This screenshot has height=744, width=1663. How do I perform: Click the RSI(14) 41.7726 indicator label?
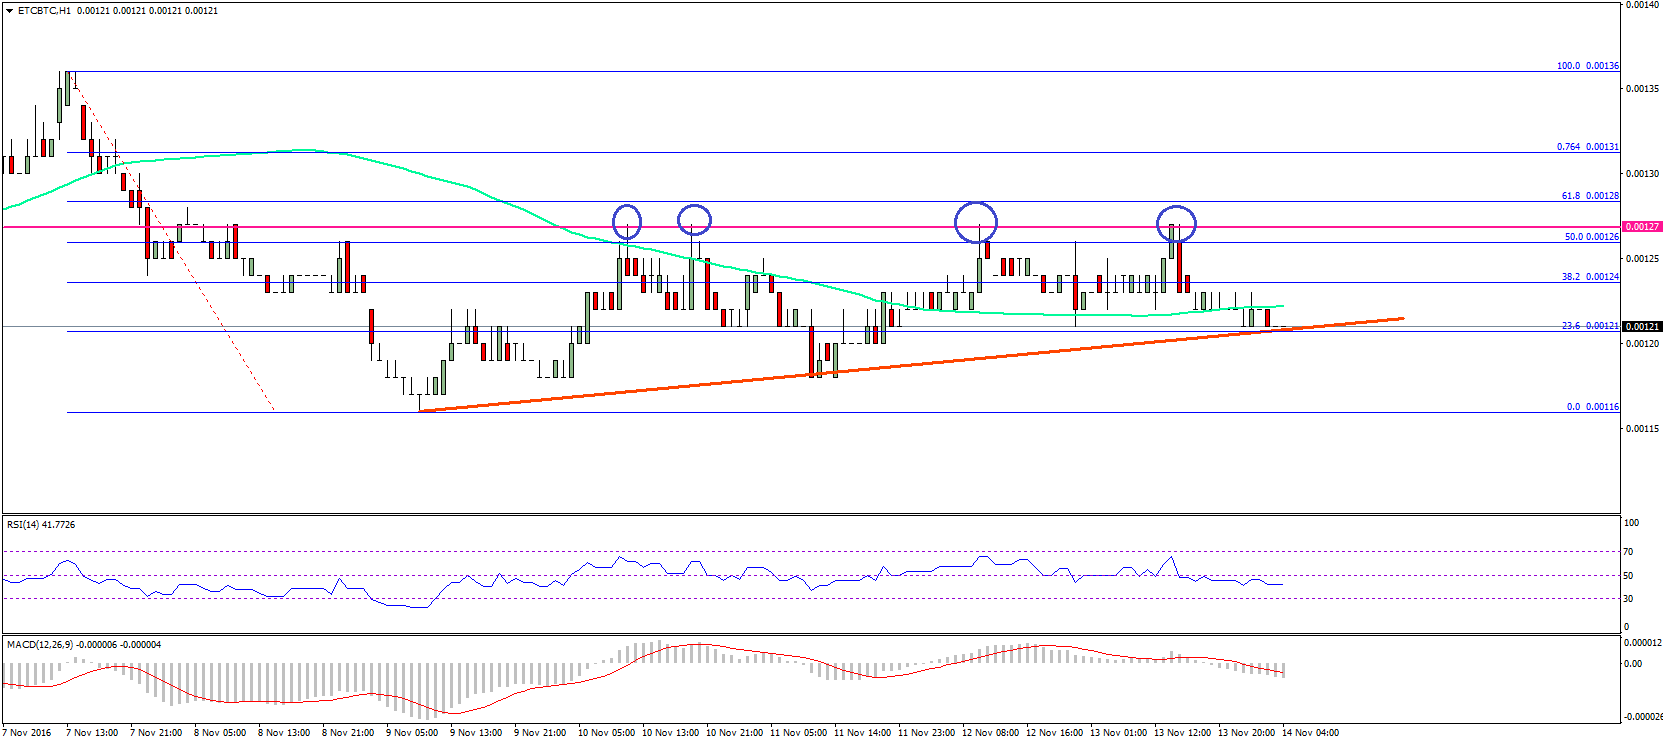[41, 525]
